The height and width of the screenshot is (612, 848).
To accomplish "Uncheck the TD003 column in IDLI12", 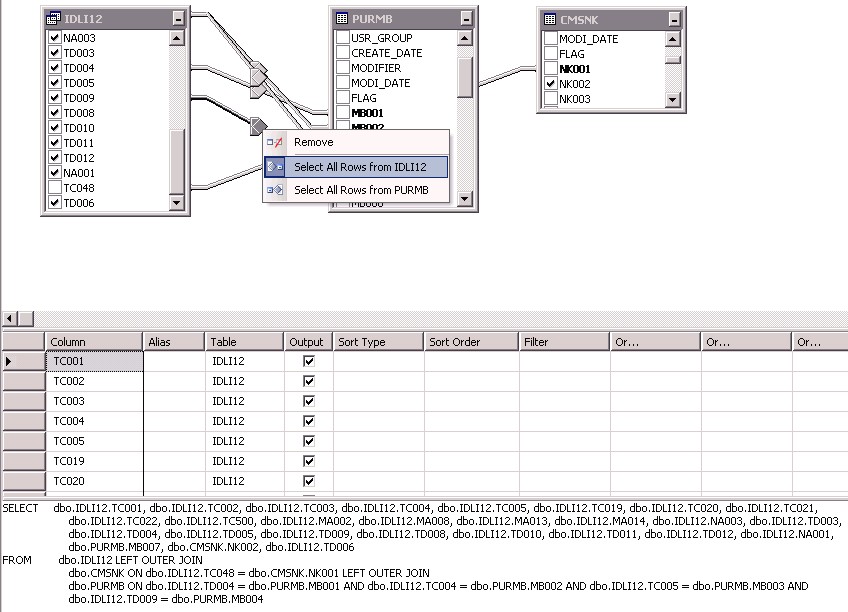I will pos(55,52).
